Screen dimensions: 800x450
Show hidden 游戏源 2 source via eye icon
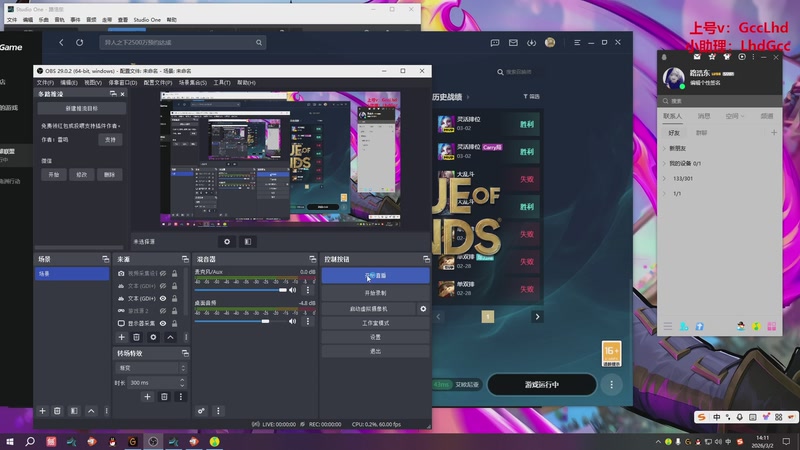tap(163, 311)
